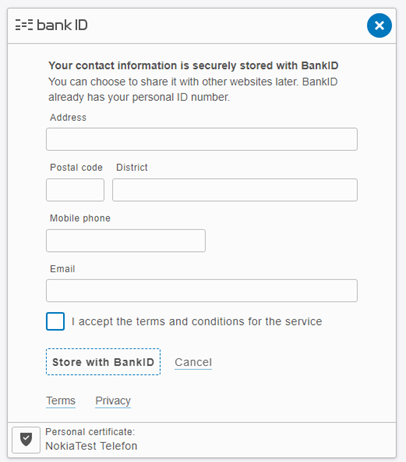Open the Terms link
This screenshot has width=406, height=462.
(61, 401)
